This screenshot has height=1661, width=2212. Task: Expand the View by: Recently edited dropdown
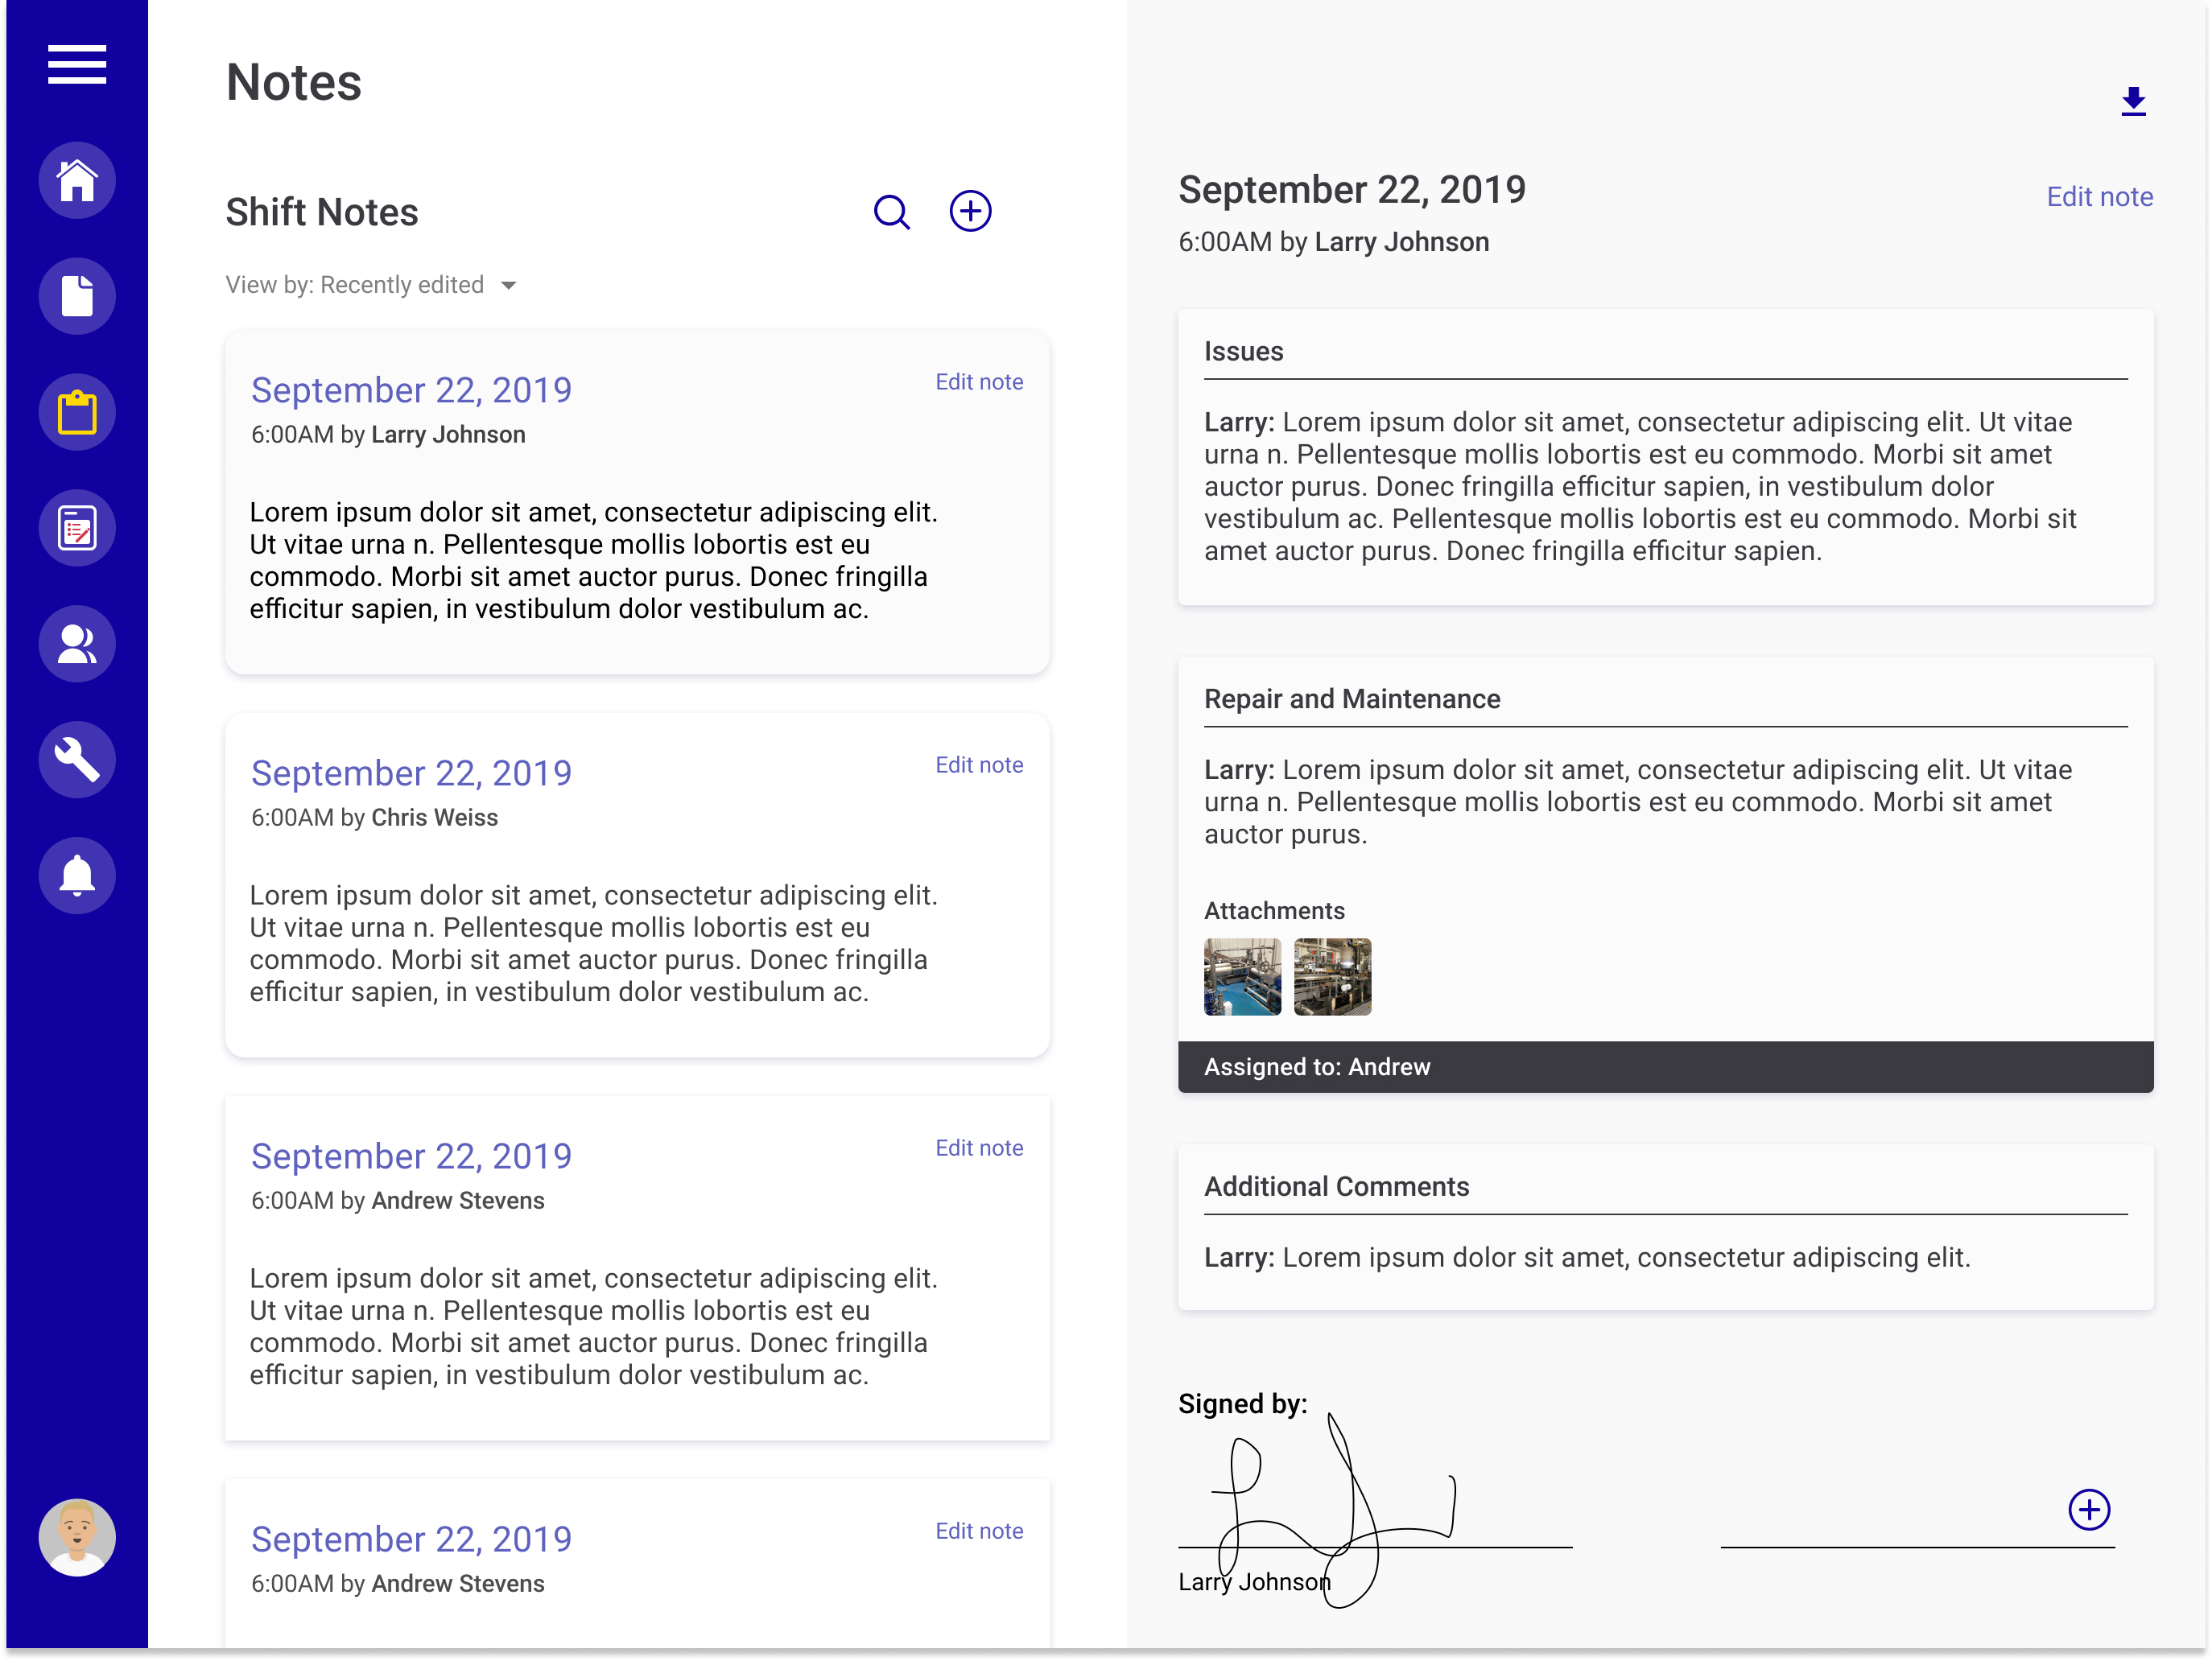[x=371, y=285]
